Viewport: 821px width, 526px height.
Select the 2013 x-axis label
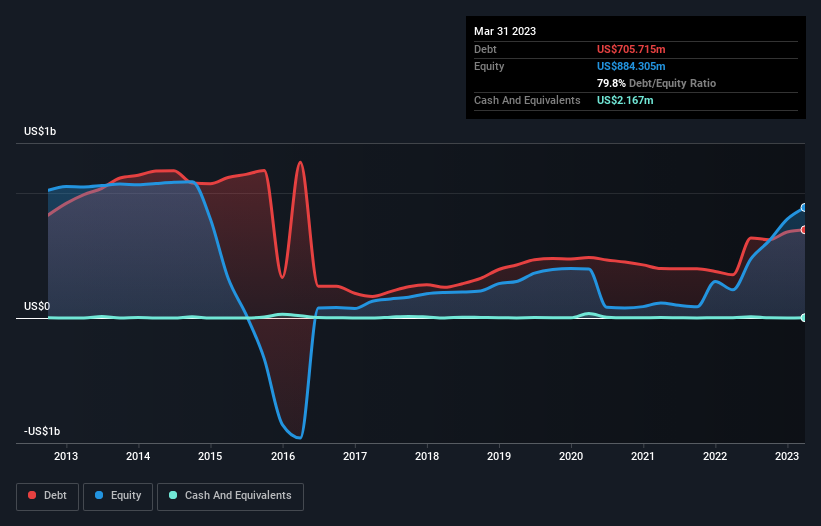point(66,456)
